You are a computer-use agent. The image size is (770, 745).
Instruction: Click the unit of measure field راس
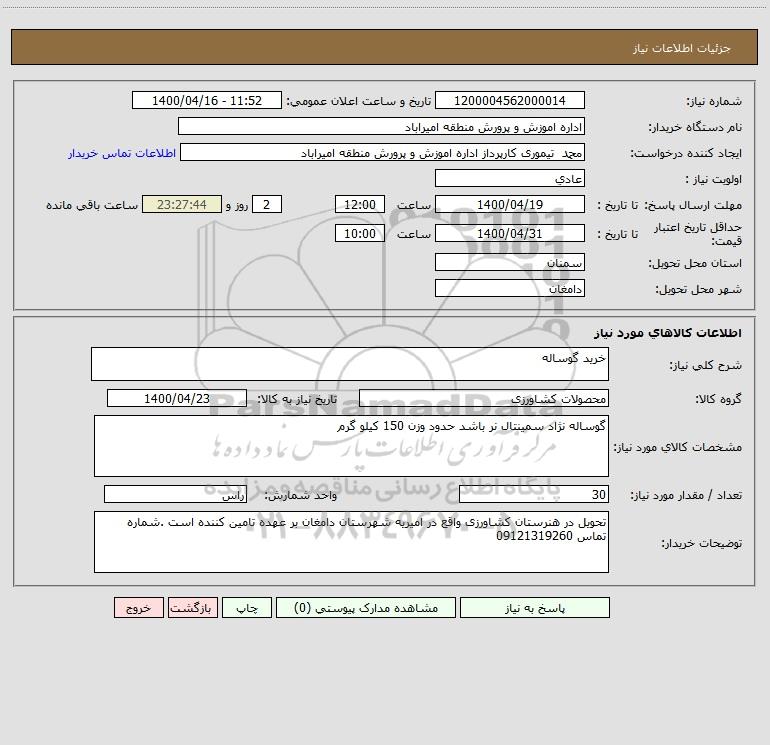tap(175, 494)
